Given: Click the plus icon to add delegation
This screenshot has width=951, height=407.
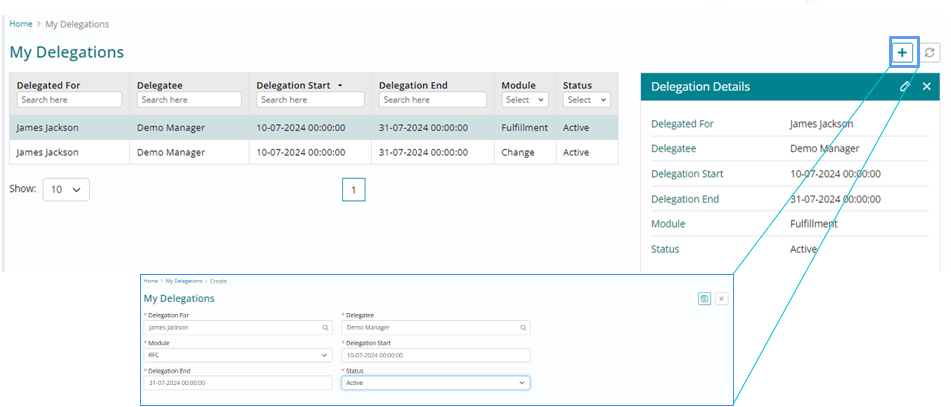Looking at the screenshot, I should (x=903, y=53).
